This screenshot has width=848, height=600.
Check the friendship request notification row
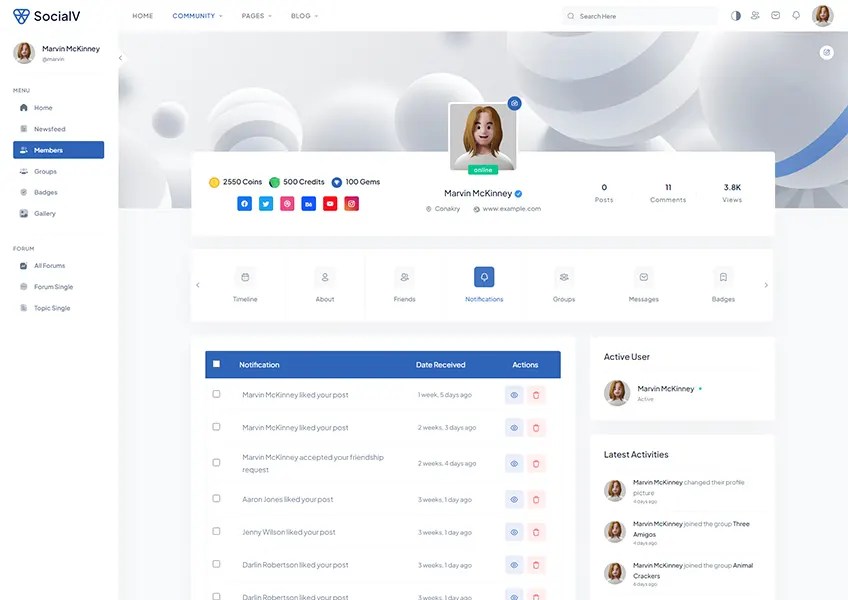[x=216, y=463]
